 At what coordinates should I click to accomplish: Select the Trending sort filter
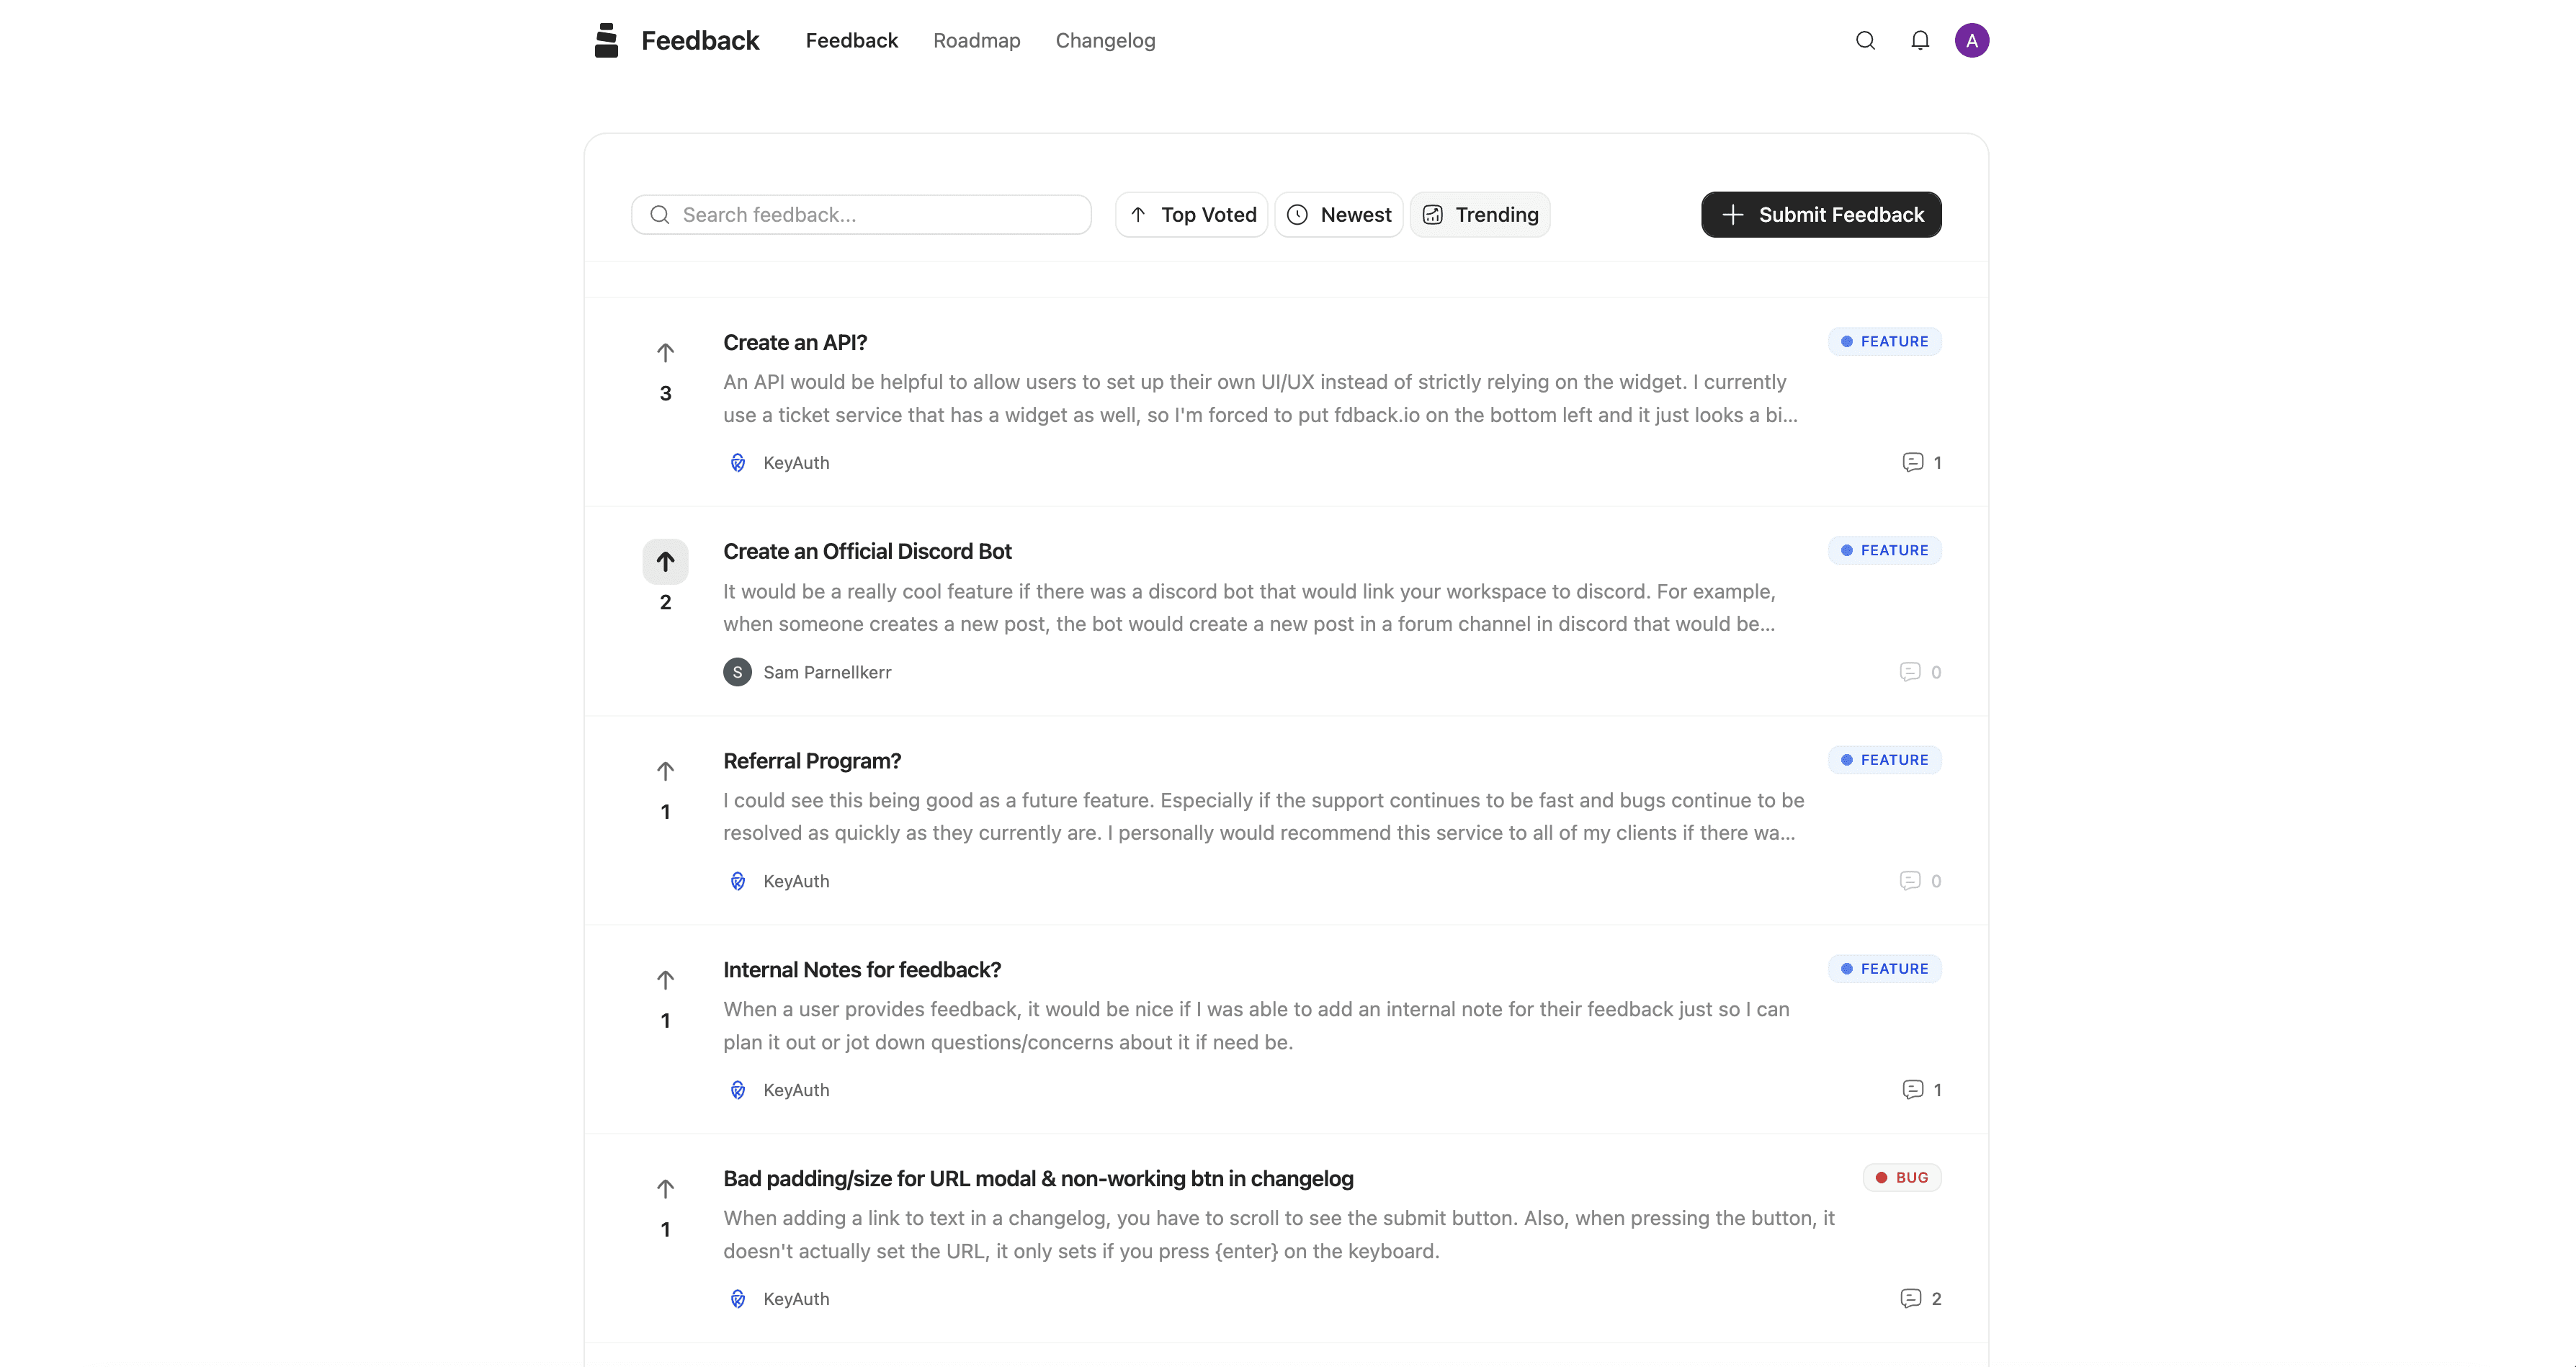coord(1480,214)
